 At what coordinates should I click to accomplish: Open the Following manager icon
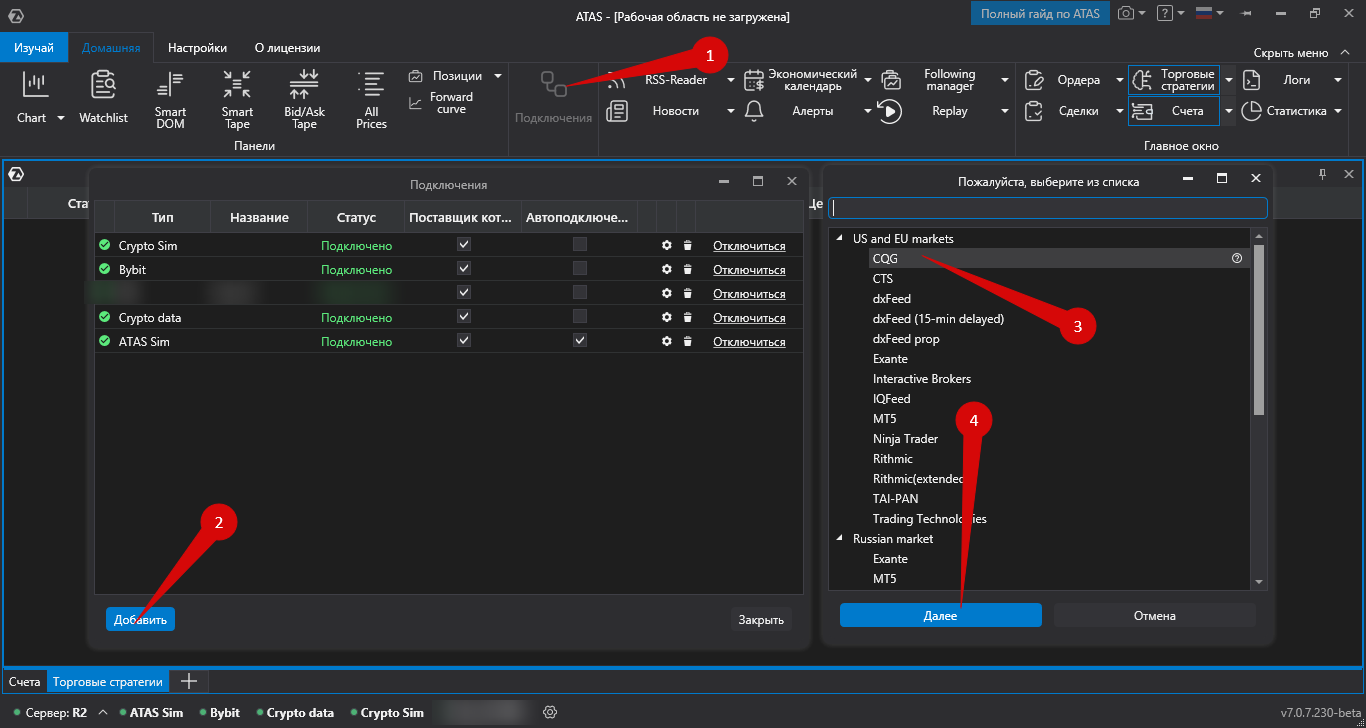[x=891, y=80]
